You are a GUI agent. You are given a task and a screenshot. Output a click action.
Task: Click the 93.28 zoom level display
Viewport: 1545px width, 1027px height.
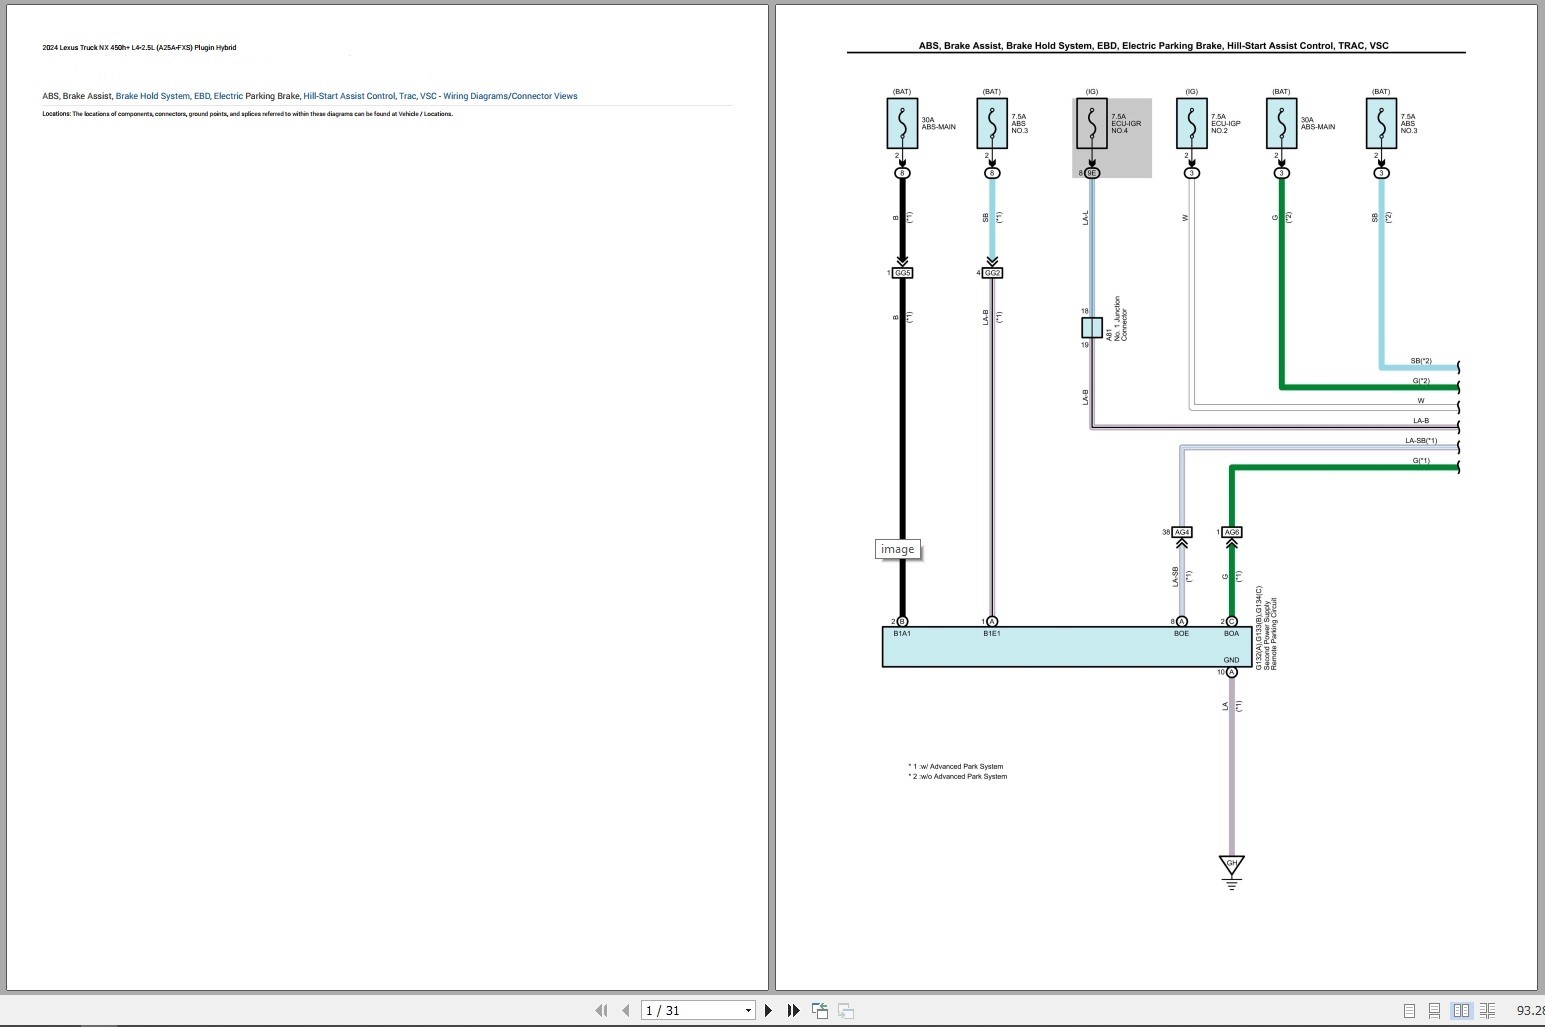(x=1529, y=1011)
